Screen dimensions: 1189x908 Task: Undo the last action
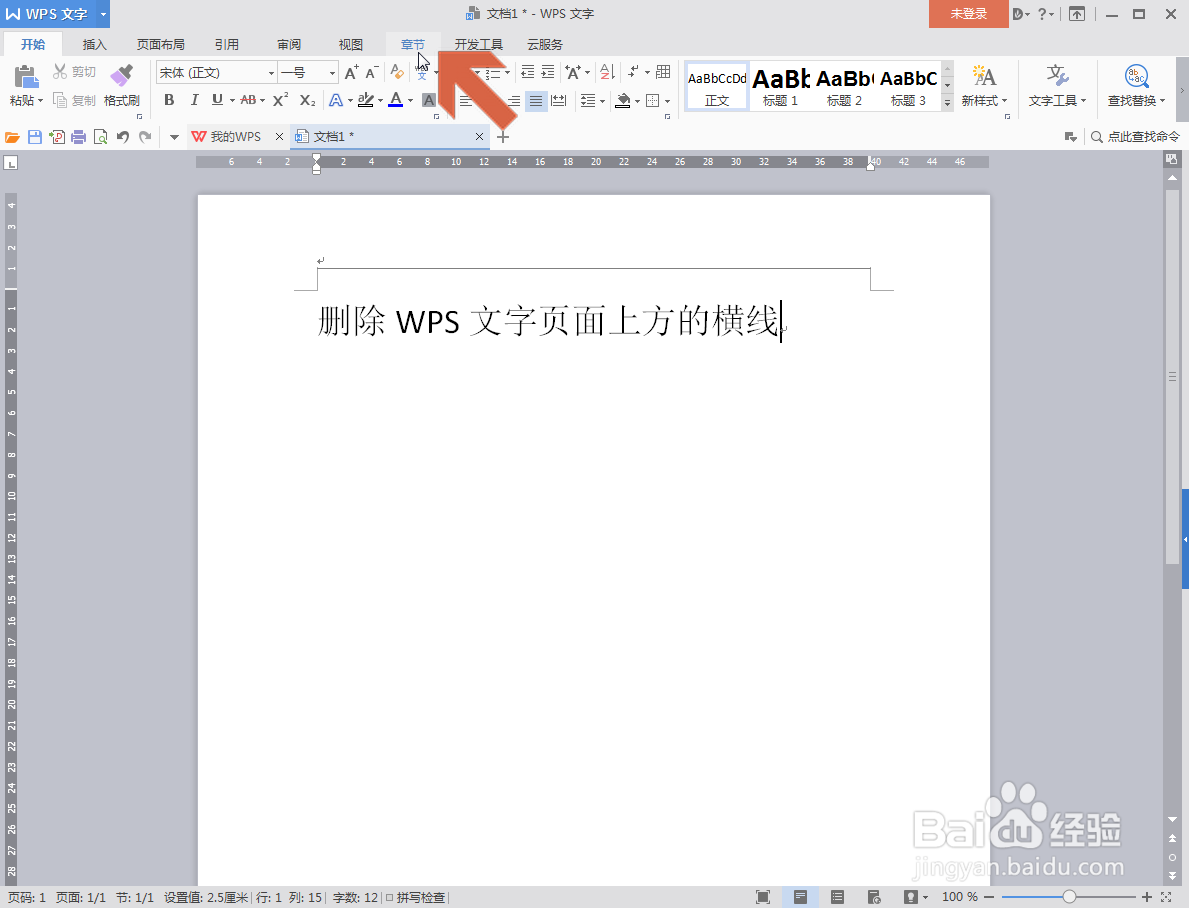[x=123, y=137]
